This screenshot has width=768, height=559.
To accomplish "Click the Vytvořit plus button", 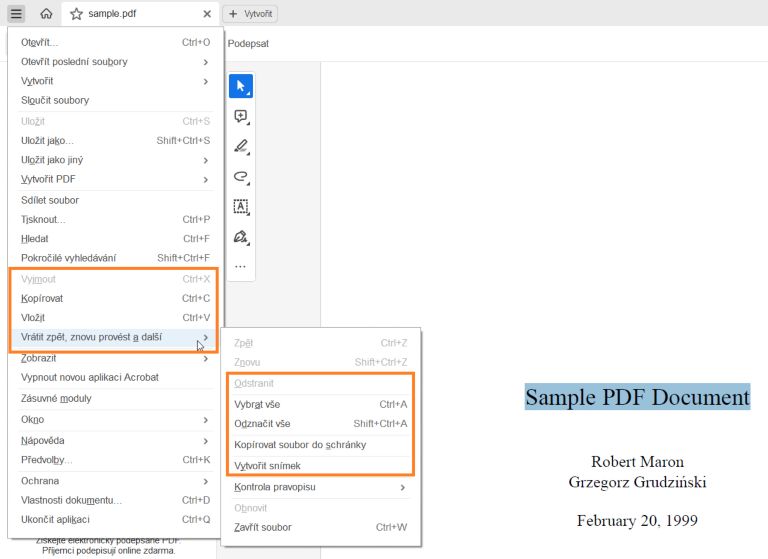I will [x=250, y=14].
